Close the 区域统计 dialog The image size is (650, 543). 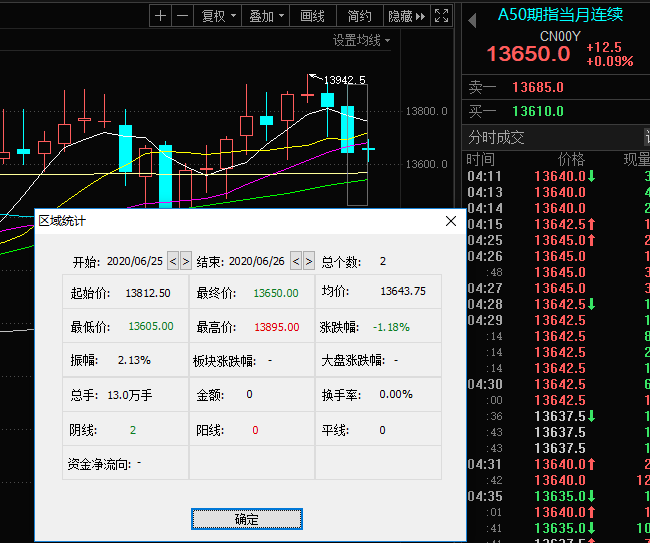coord(451,221)
